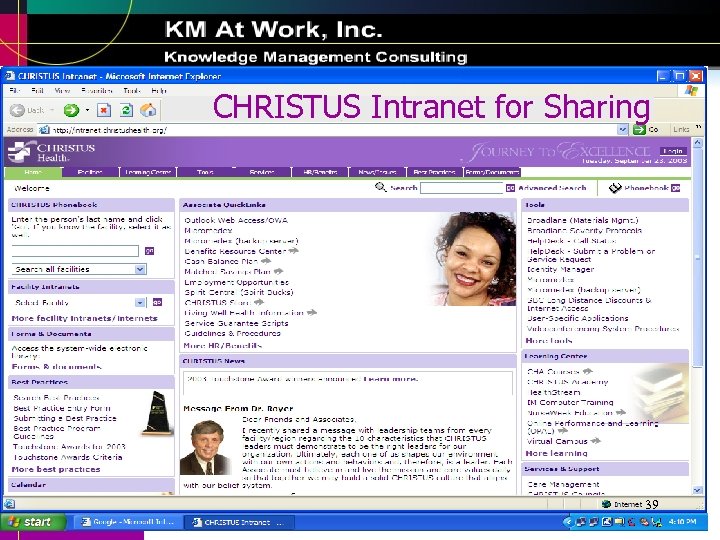Image resolution: width=720 pixels, height=540 pixels.
Task: Open the Search all facilities dropdown
Action: click(140, 269)
